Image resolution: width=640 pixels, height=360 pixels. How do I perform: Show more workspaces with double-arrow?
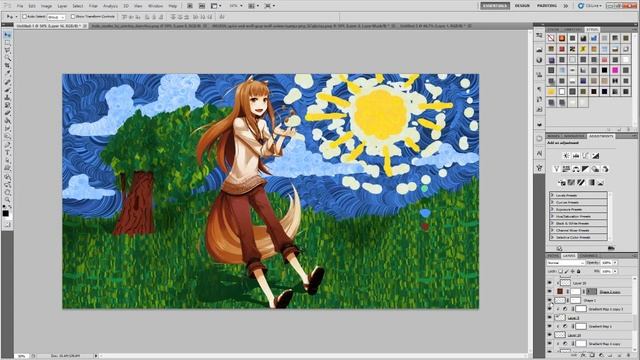(x=566, y=6)
